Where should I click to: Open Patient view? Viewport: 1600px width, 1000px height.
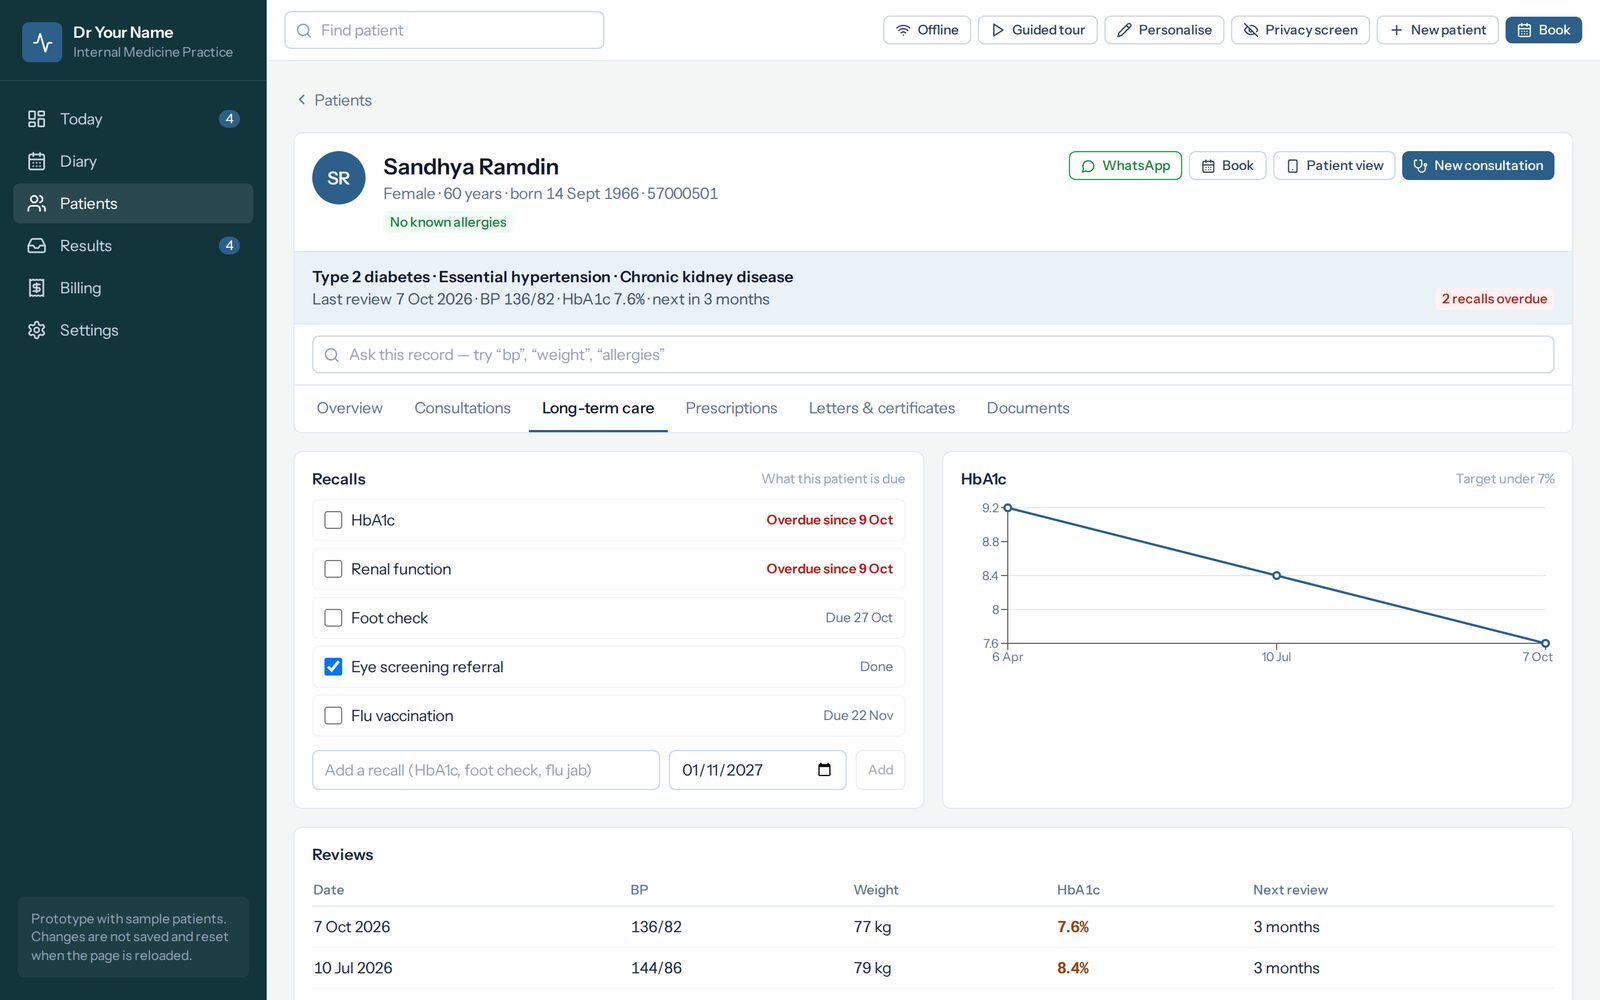1334,166
